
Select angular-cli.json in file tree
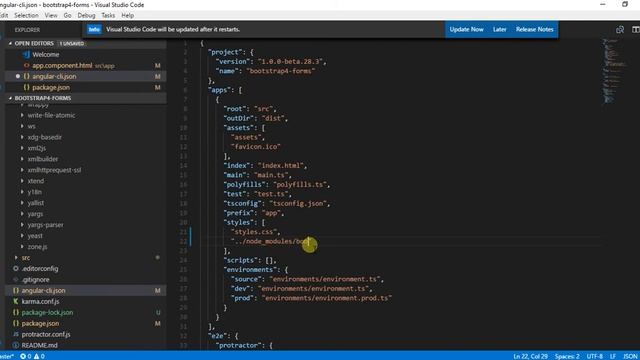point(43,291)
